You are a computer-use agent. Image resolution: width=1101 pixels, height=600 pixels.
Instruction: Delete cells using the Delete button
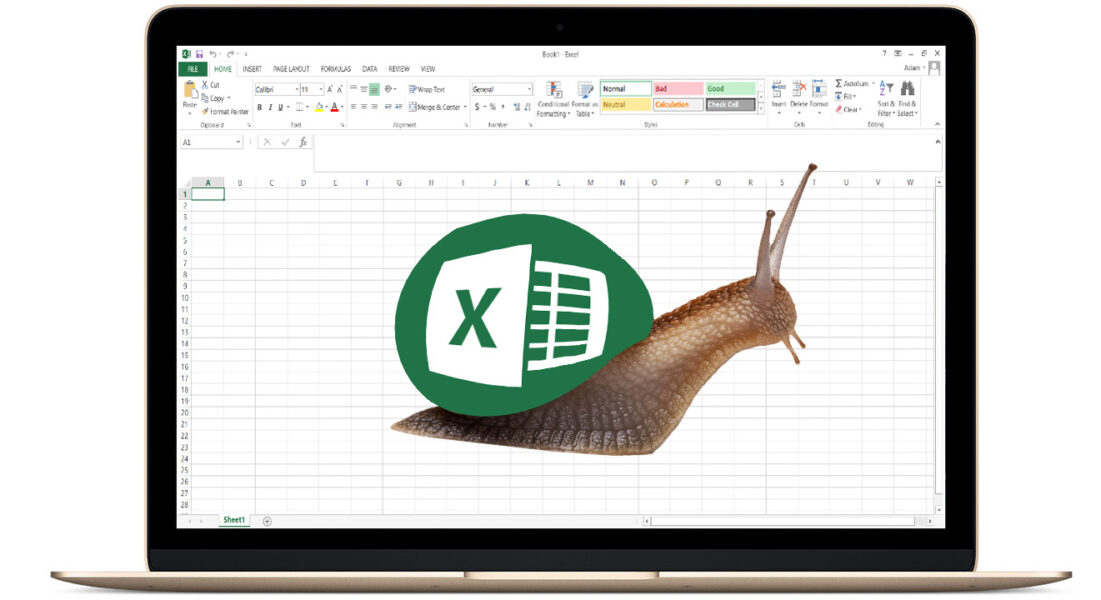click(x=799, y=96)
